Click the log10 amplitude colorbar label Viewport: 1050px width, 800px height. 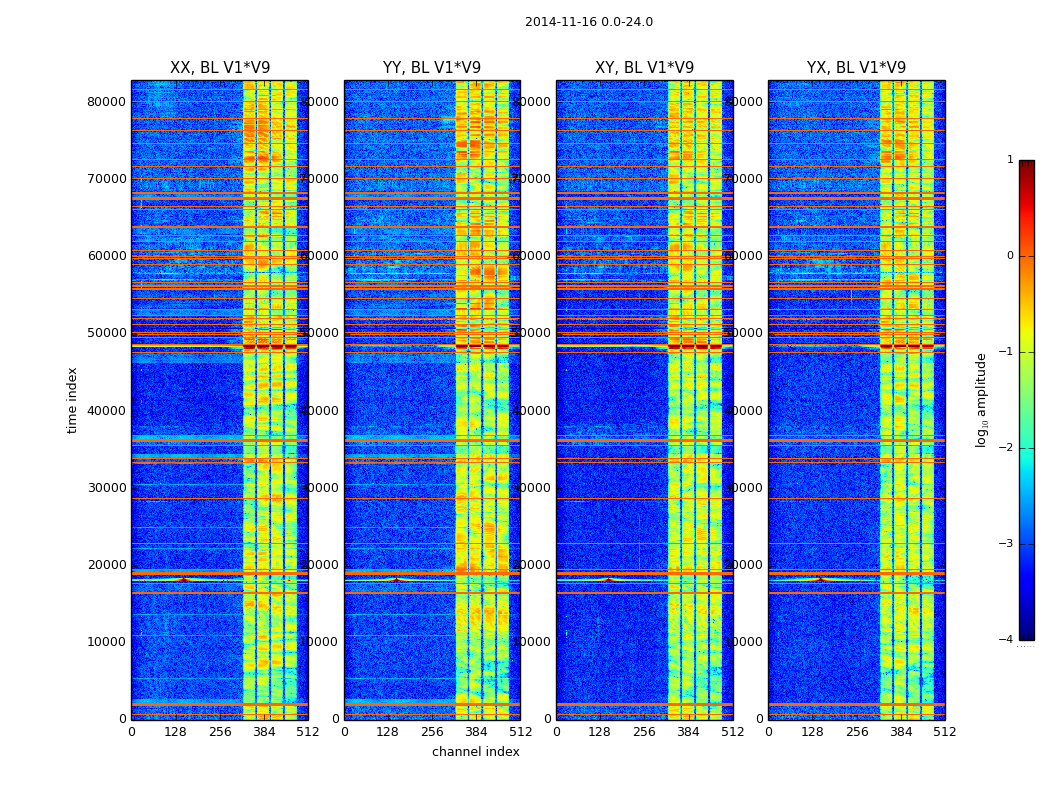point(982,400)
